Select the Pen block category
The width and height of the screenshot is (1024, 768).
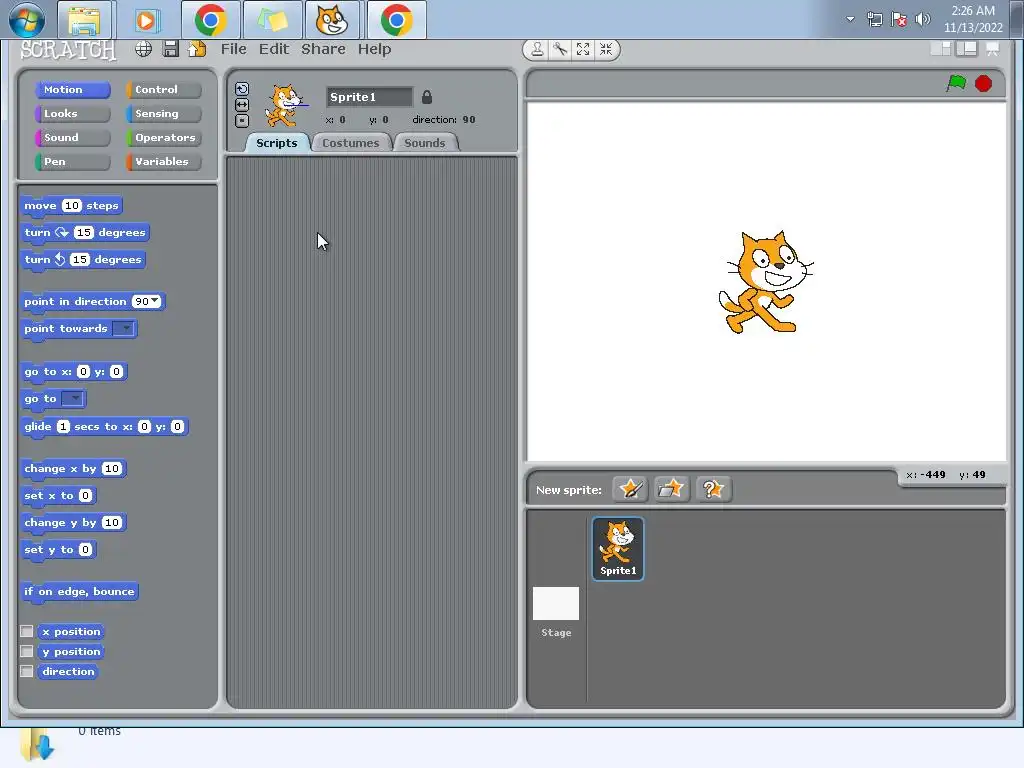(72, 162)
